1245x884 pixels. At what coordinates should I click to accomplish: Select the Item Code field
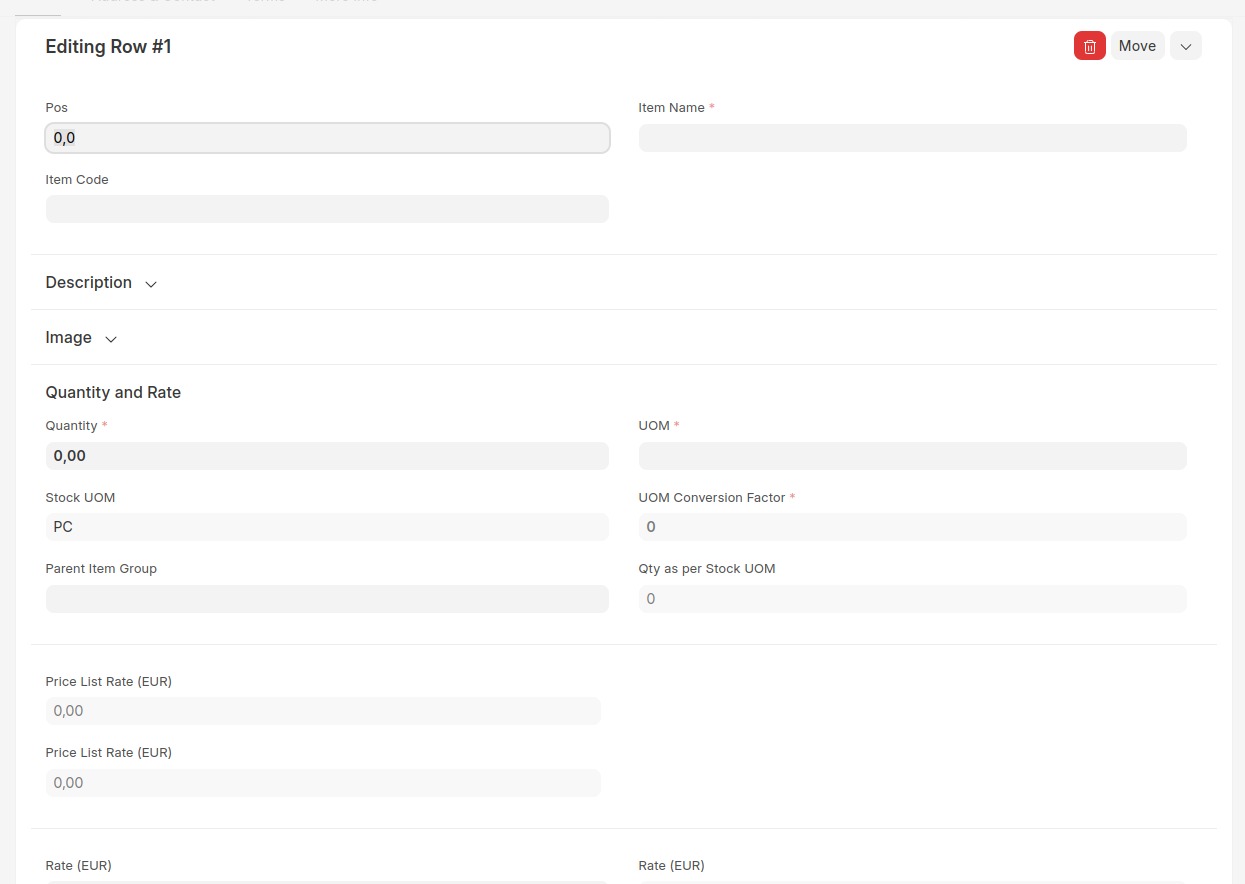pos(327,209)
